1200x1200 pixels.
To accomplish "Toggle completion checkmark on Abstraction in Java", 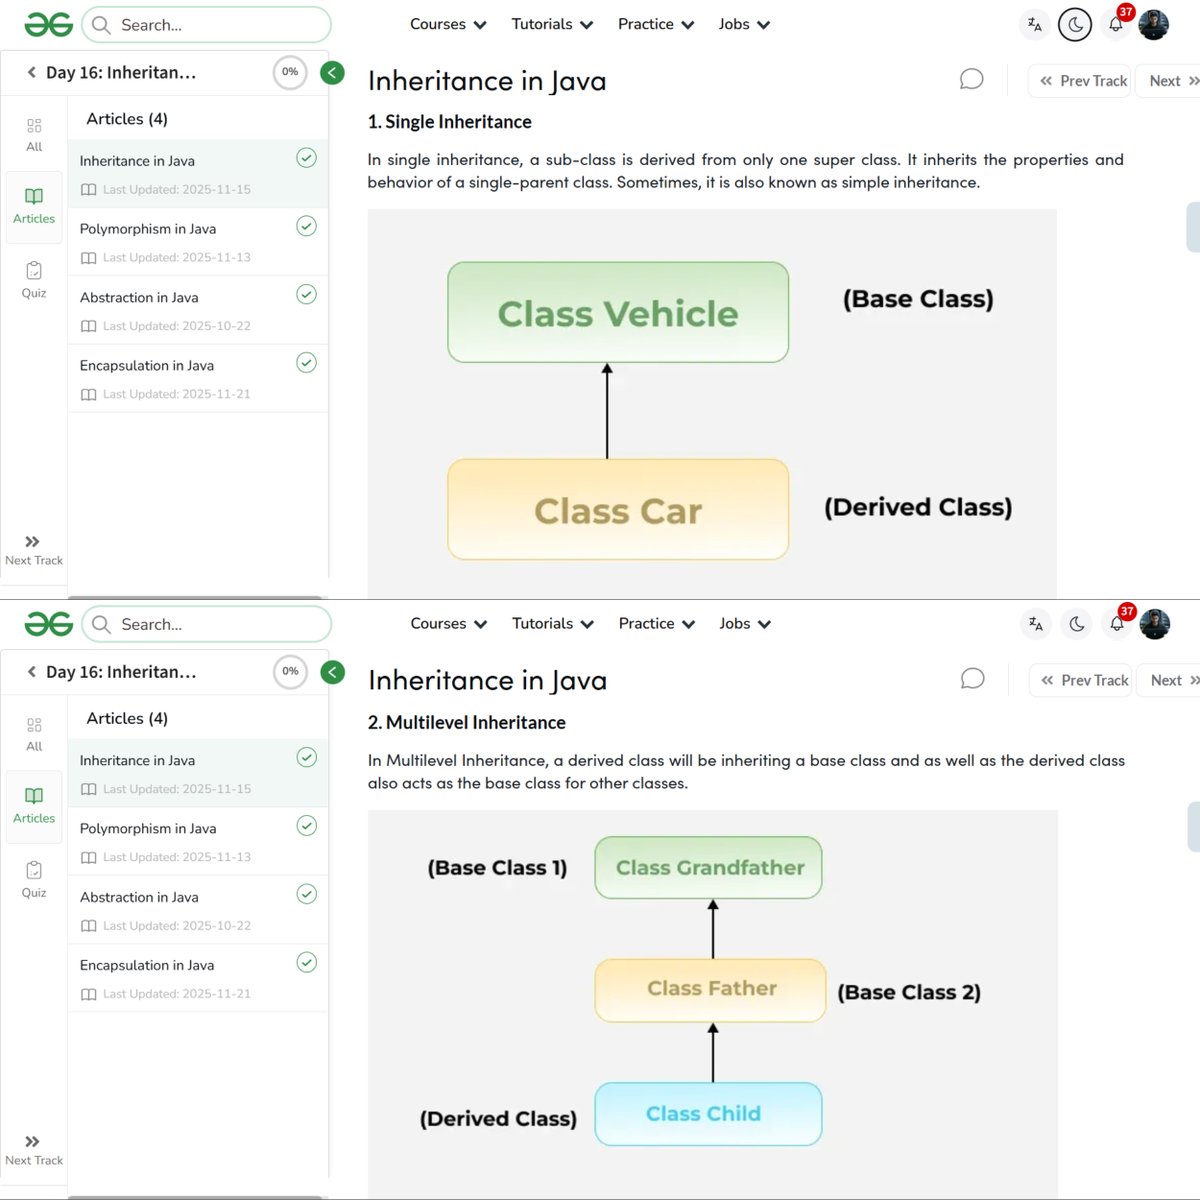I will pyautogui.click(x=306, y=294).
